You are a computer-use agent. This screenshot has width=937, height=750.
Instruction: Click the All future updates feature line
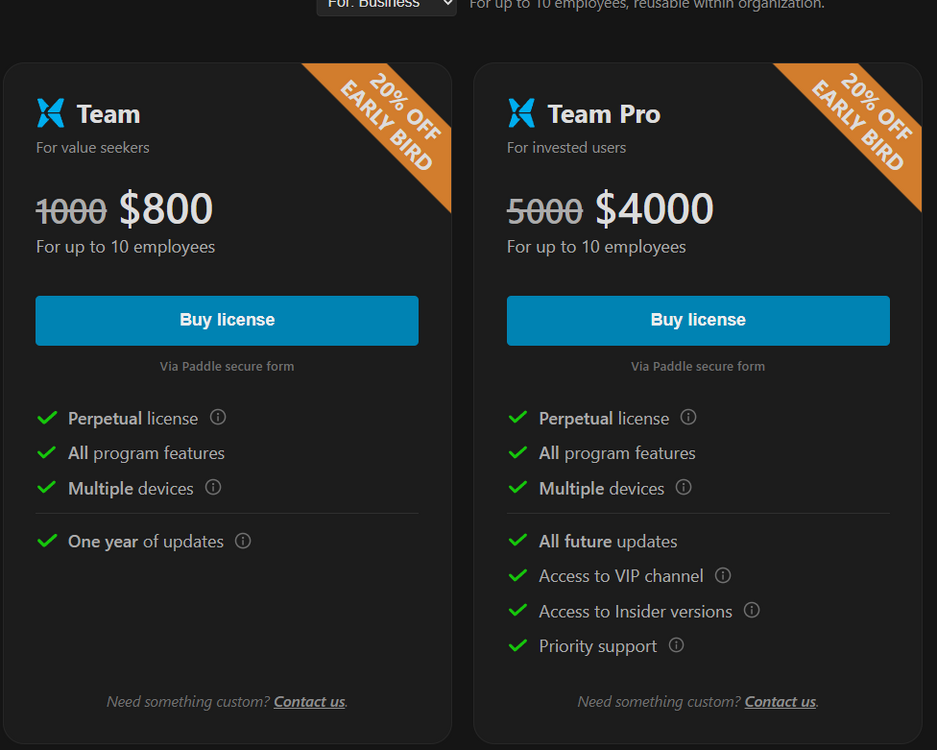pyautogui.click(x=608, y=541)
